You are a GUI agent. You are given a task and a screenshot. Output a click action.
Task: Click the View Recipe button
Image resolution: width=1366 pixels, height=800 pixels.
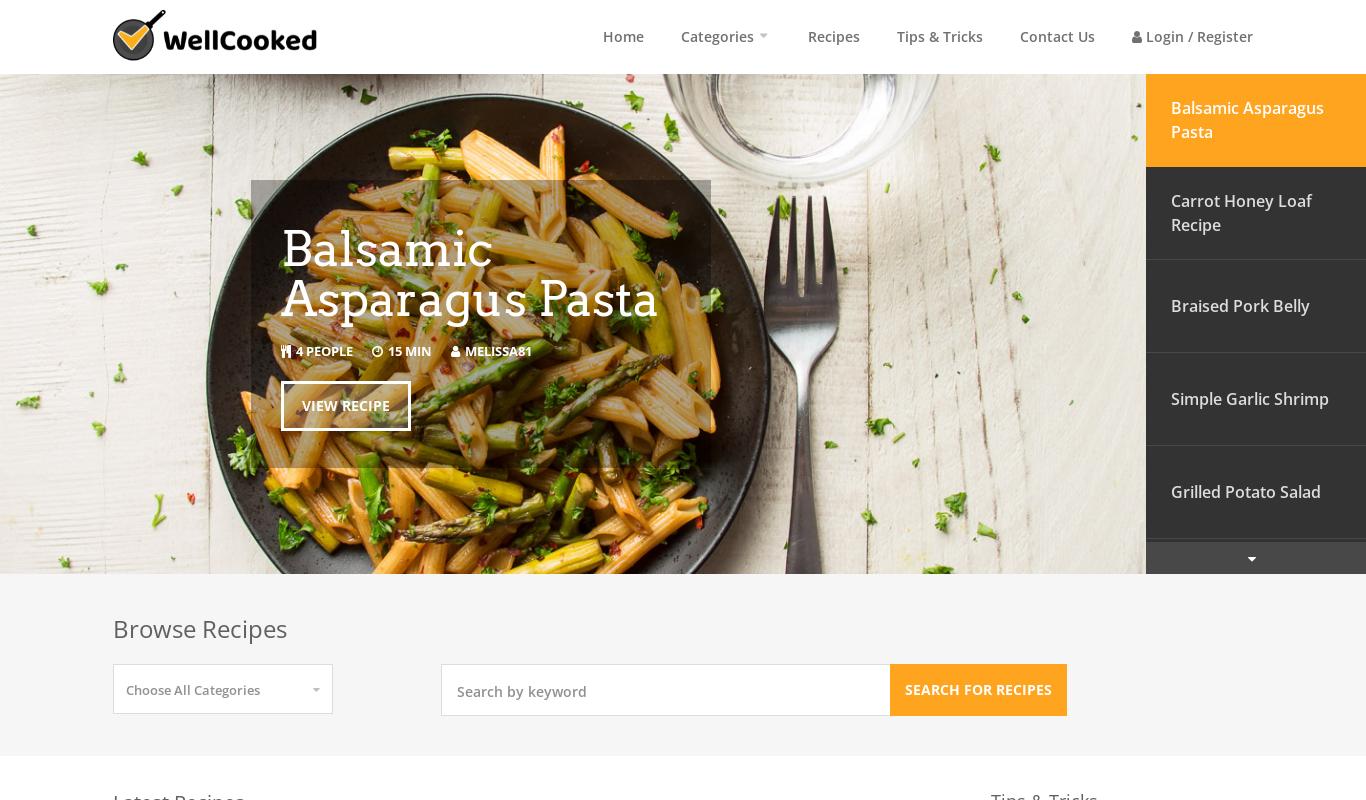coord(346,406)
